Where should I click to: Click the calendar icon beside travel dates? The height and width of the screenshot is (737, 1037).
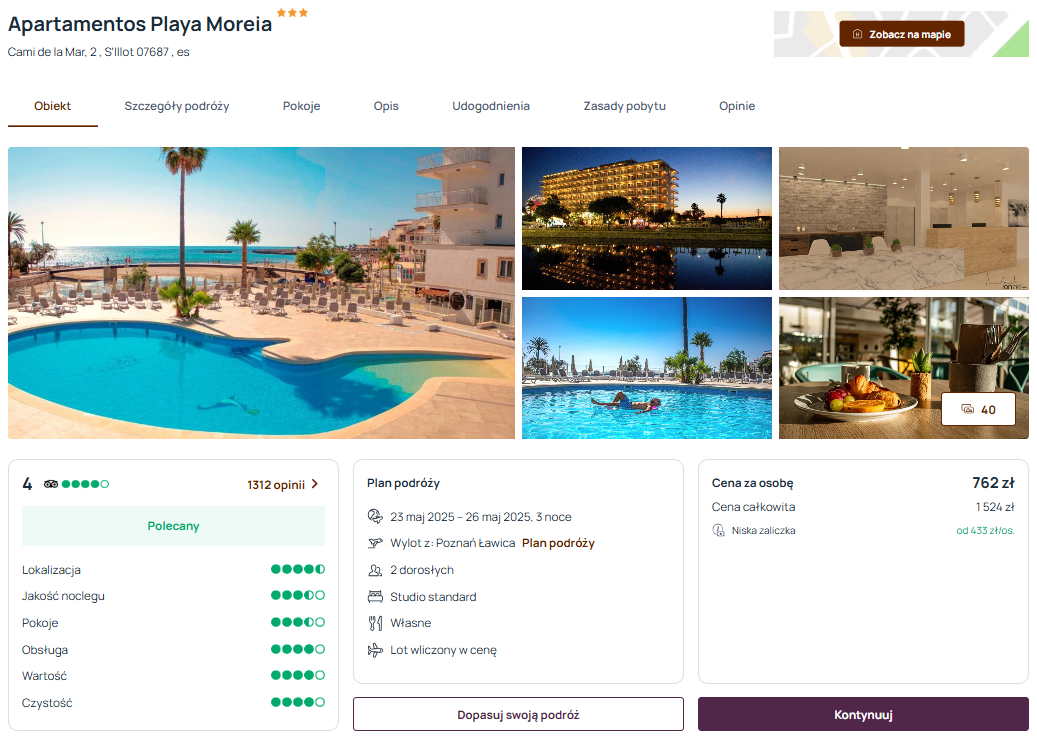[375, 516]
